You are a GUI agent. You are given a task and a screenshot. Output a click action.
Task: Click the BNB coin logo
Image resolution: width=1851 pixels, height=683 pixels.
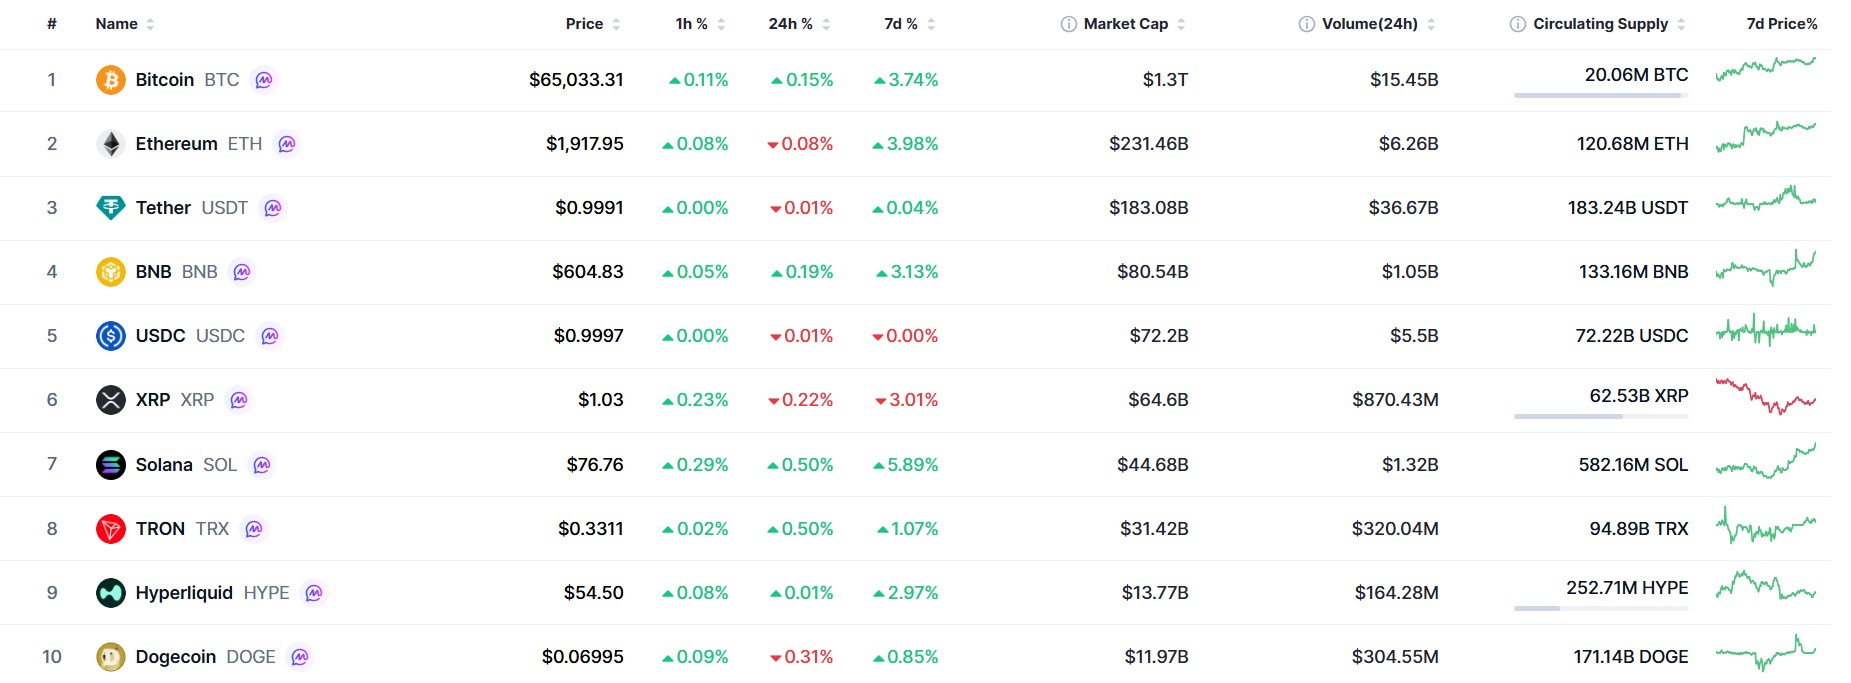(x=110, y=272)
